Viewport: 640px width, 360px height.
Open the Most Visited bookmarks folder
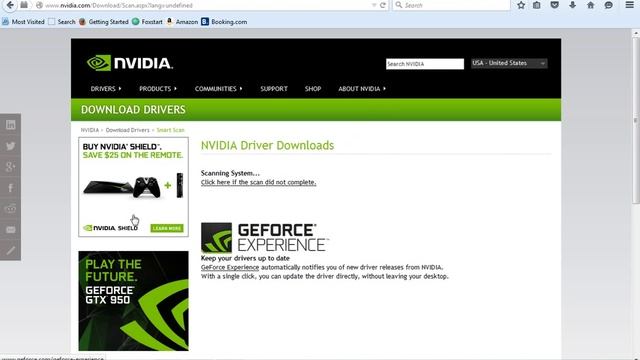23,22
